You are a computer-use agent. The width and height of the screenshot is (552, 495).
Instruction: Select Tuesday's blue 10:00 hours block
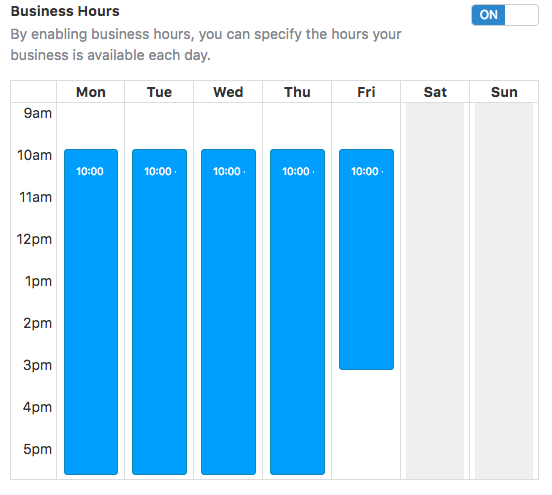159,312
